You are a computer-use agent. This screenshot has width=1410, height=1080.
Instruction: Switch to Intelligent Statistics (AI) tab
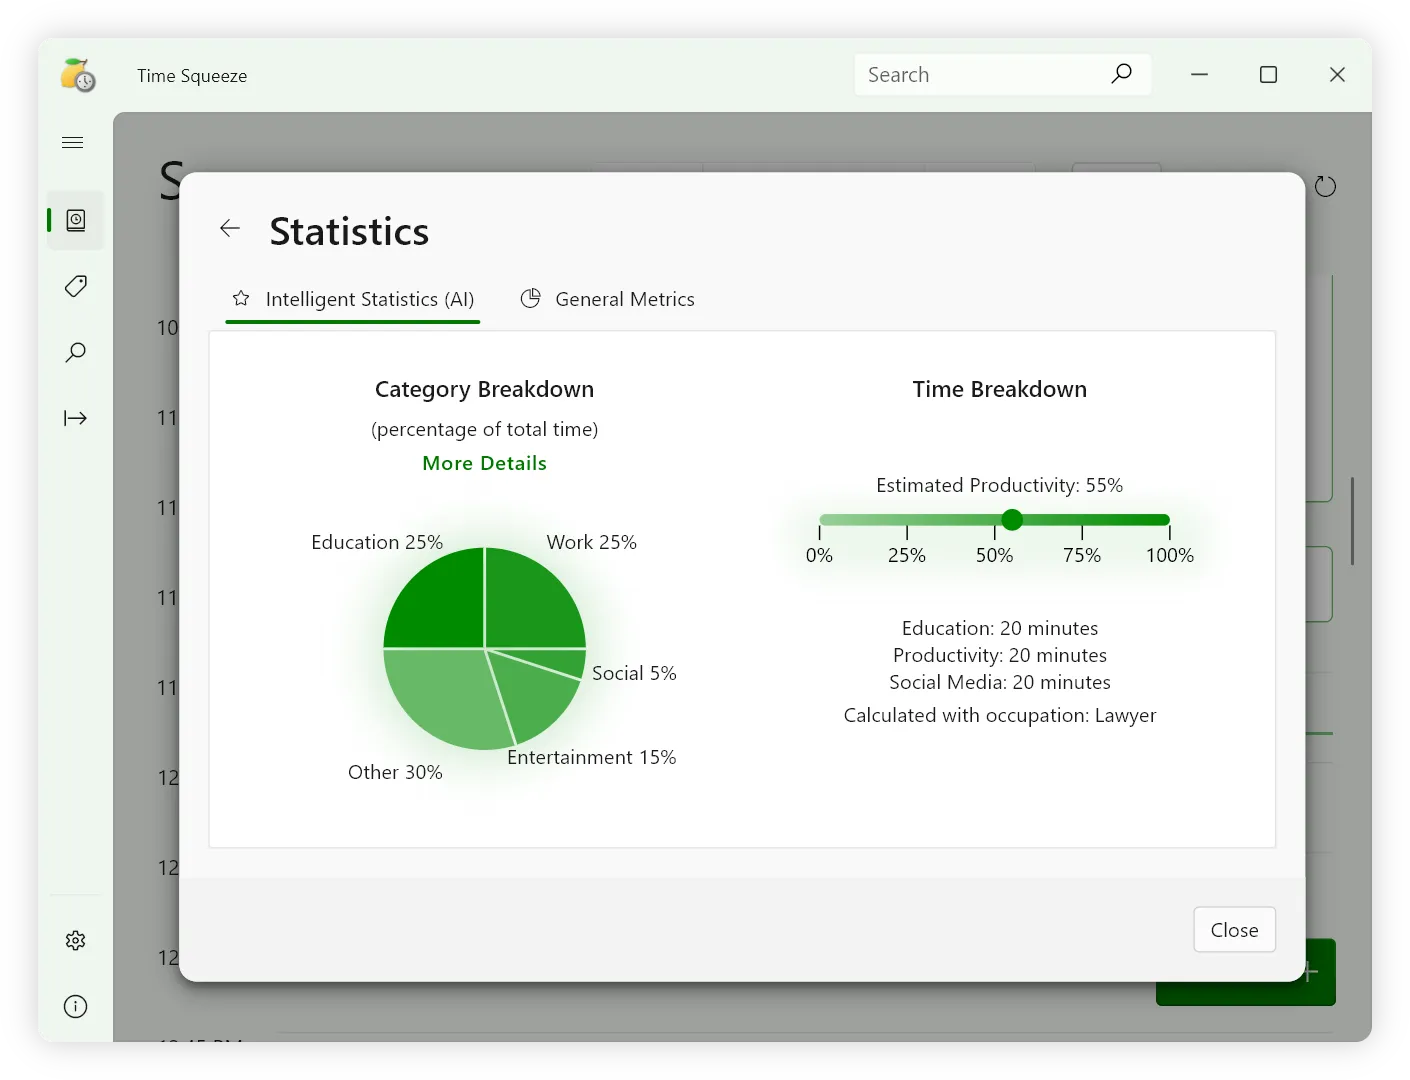click(353, 300)
